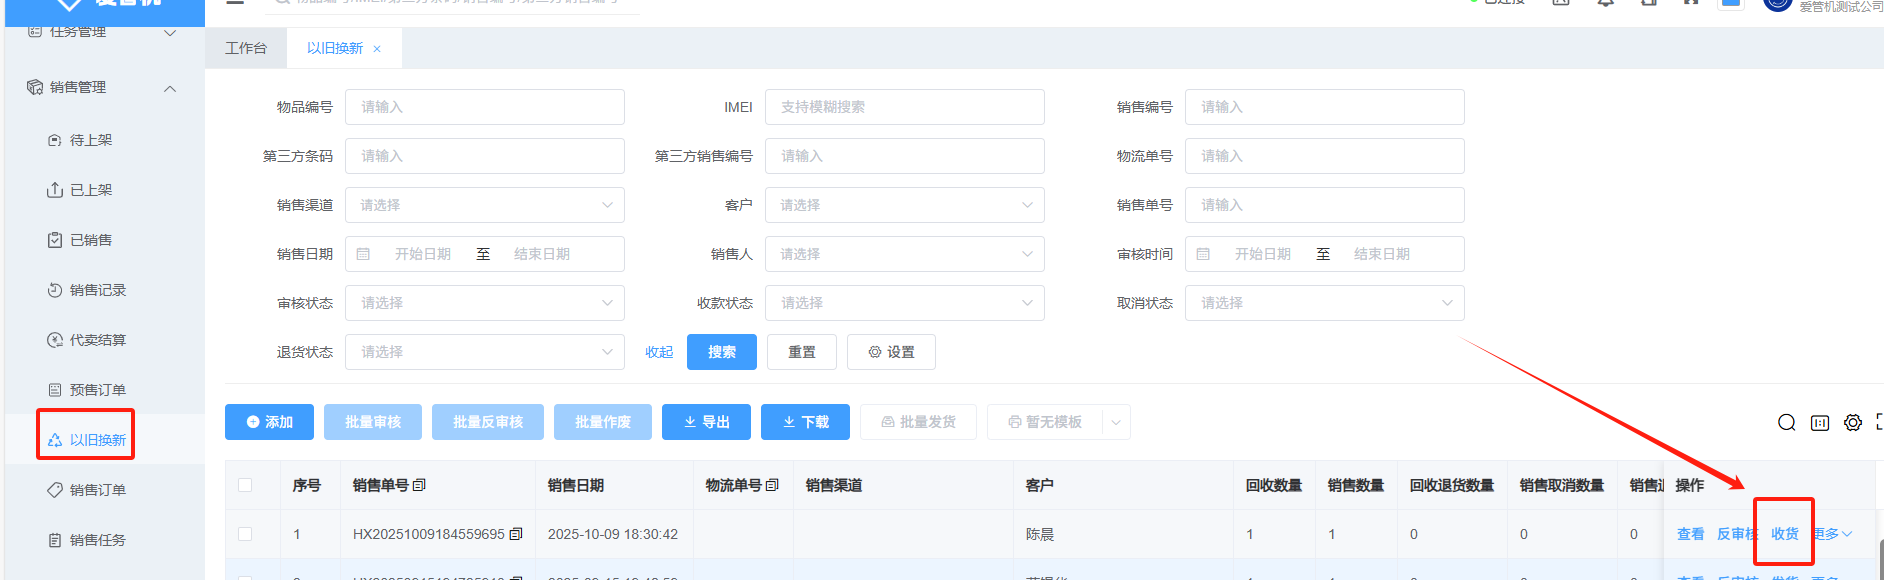The image size is (1884, 580).
Task: Click 收货 link for the first order
Action: click(x=1784, y=534)
